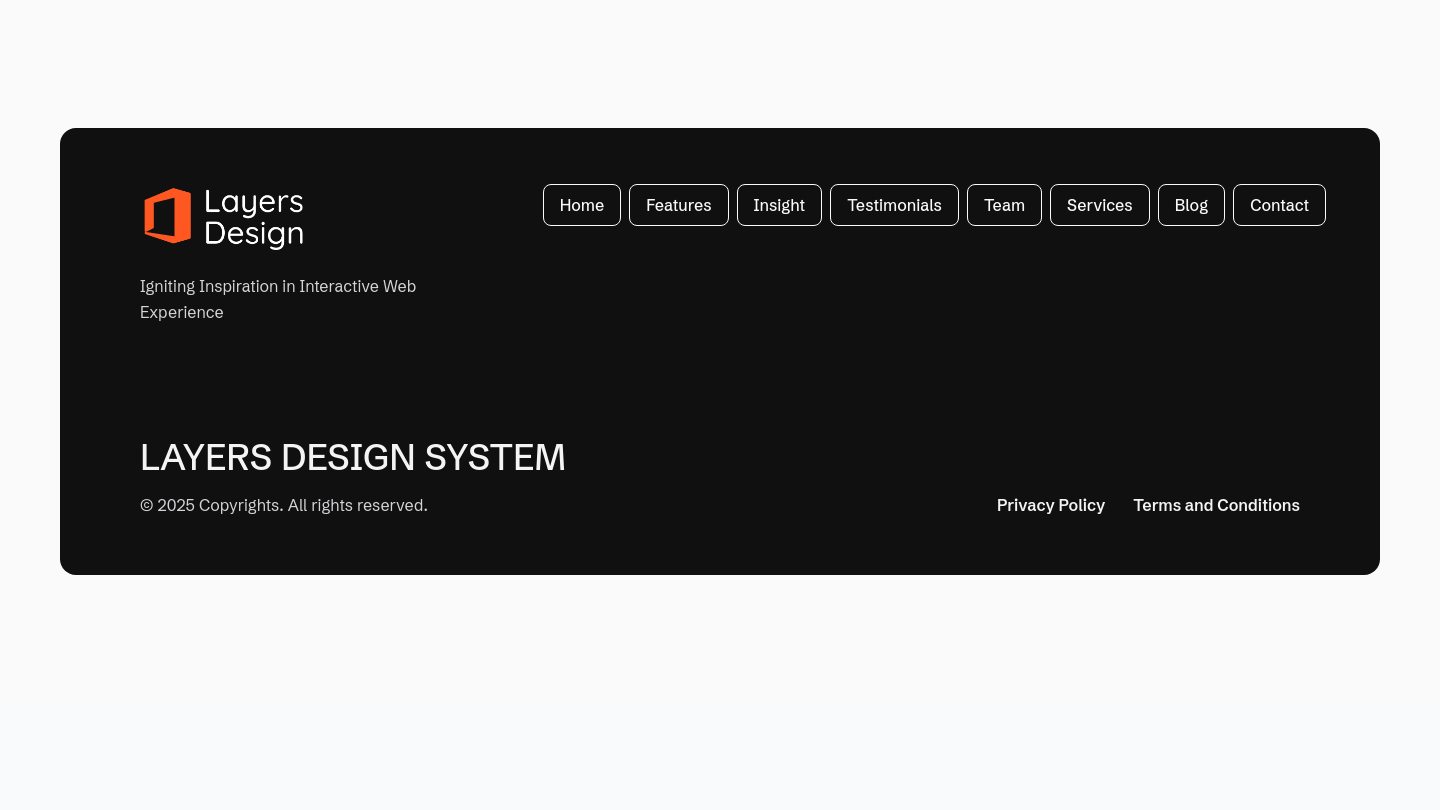Read the Privacy Policy
Viewport: 1440px width, 810px height.
tap(1051, 505)
